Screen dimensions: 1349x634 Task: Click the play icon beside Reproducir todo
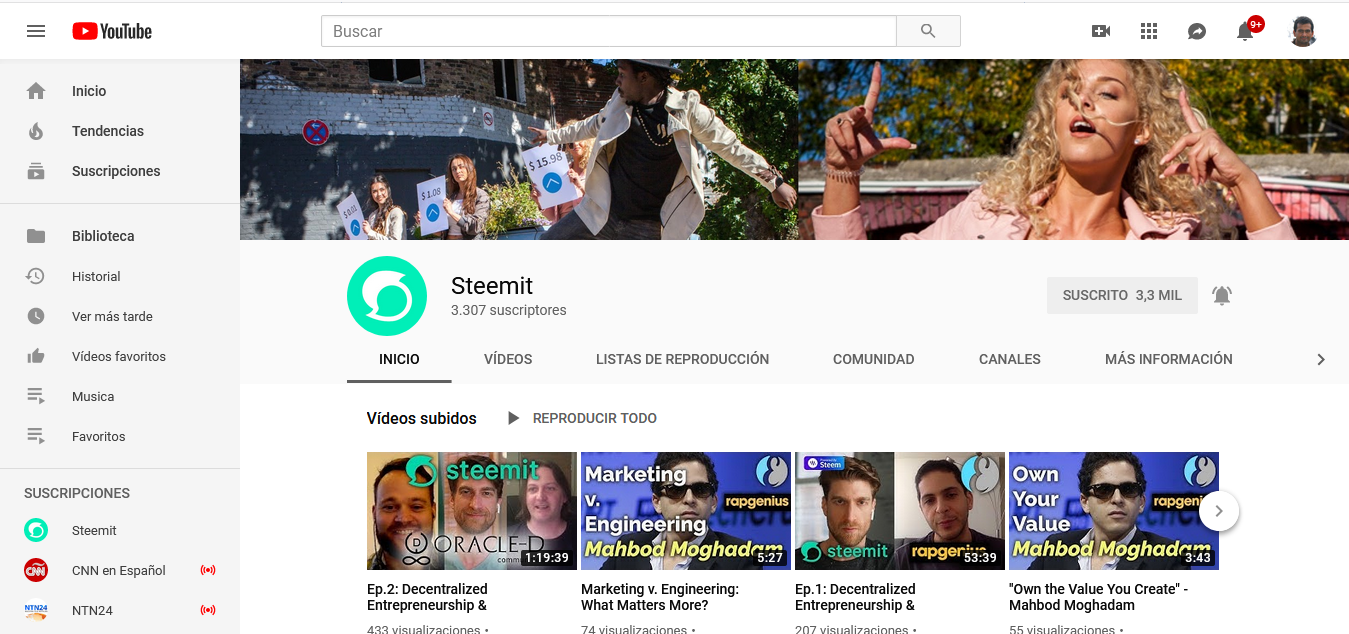click(513, 418)
